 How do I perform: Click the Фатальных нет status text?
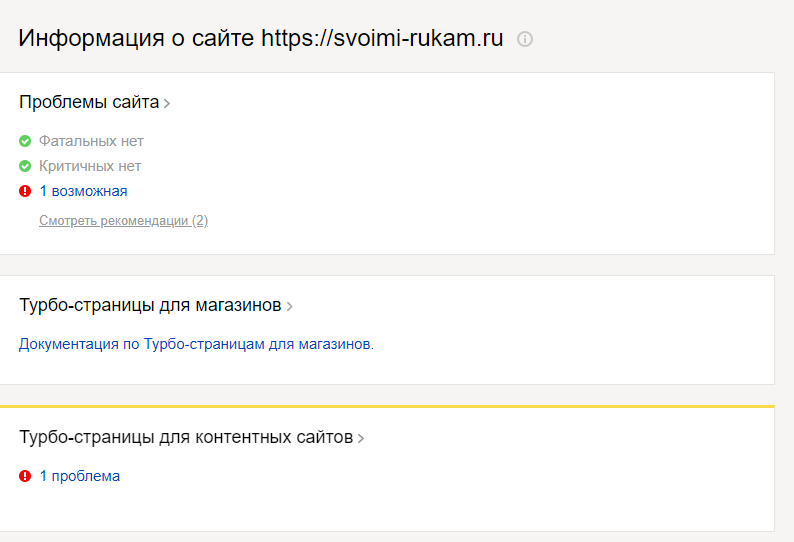pyautogui.click(x=91, y=141)
